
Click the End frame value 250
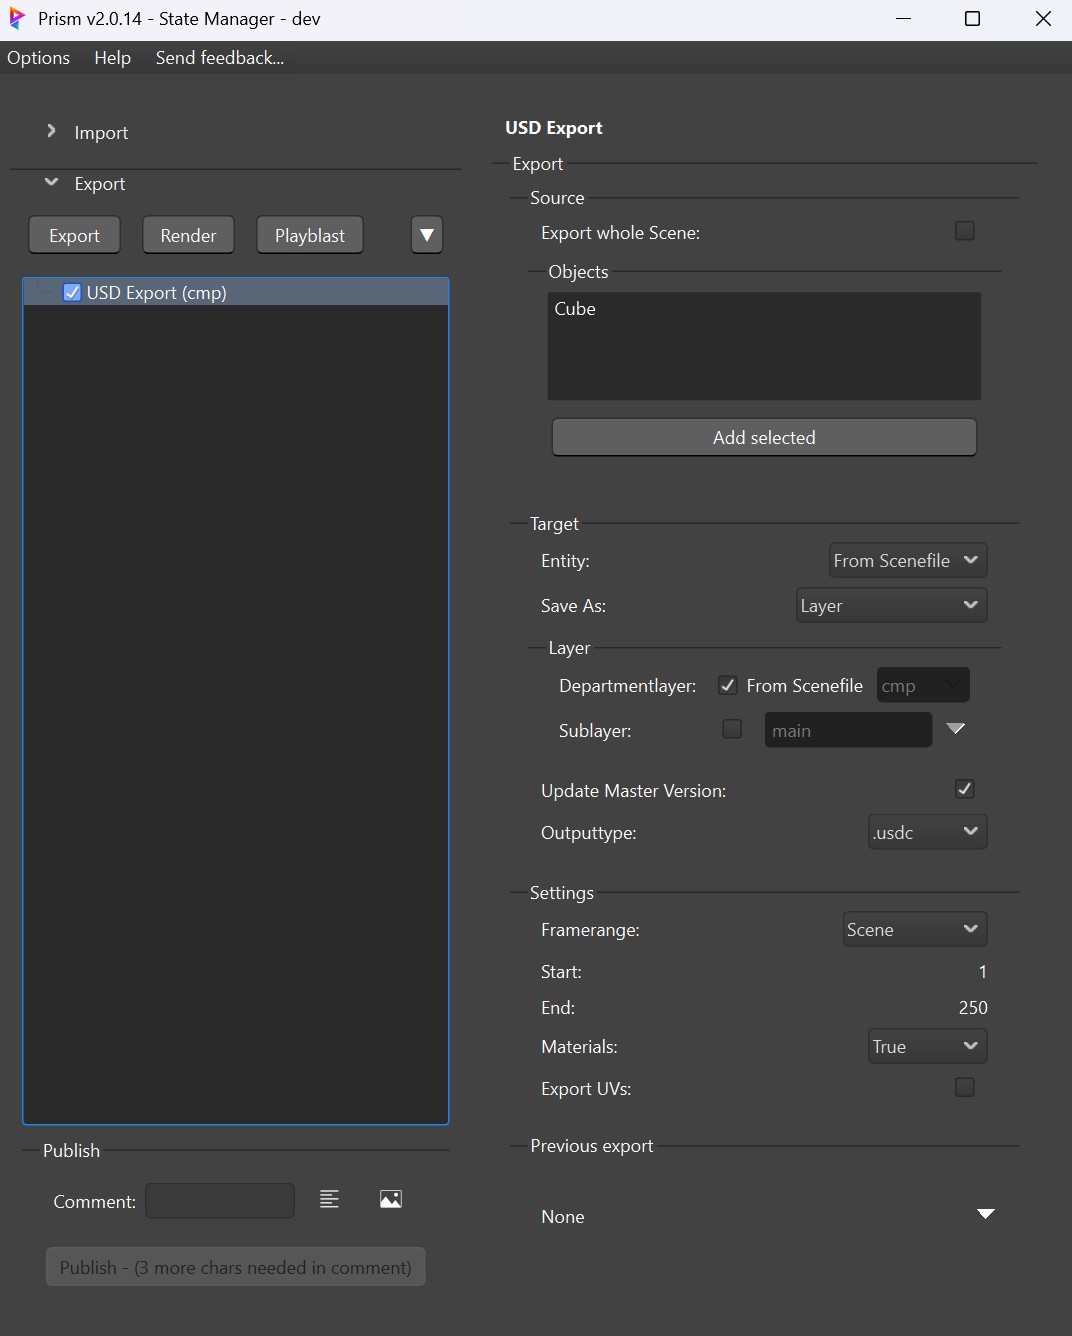coord(972,1008)
